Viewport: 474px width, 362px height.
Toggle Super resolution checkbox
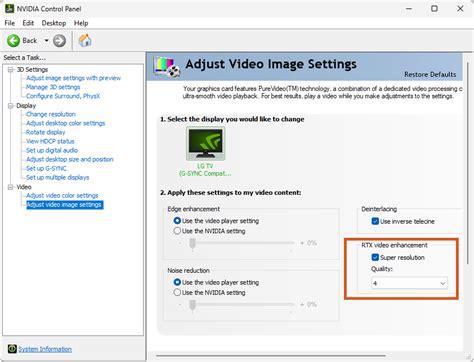click(x=375, y=257)
